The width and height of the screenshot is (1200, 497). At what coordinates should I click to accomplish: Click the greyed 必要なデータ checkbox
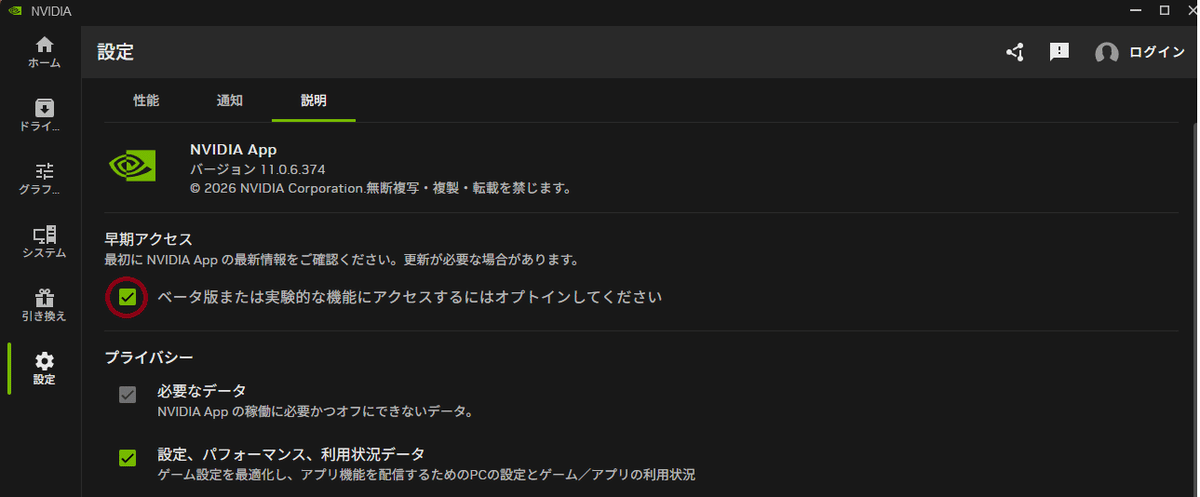[x=127, y=395]
